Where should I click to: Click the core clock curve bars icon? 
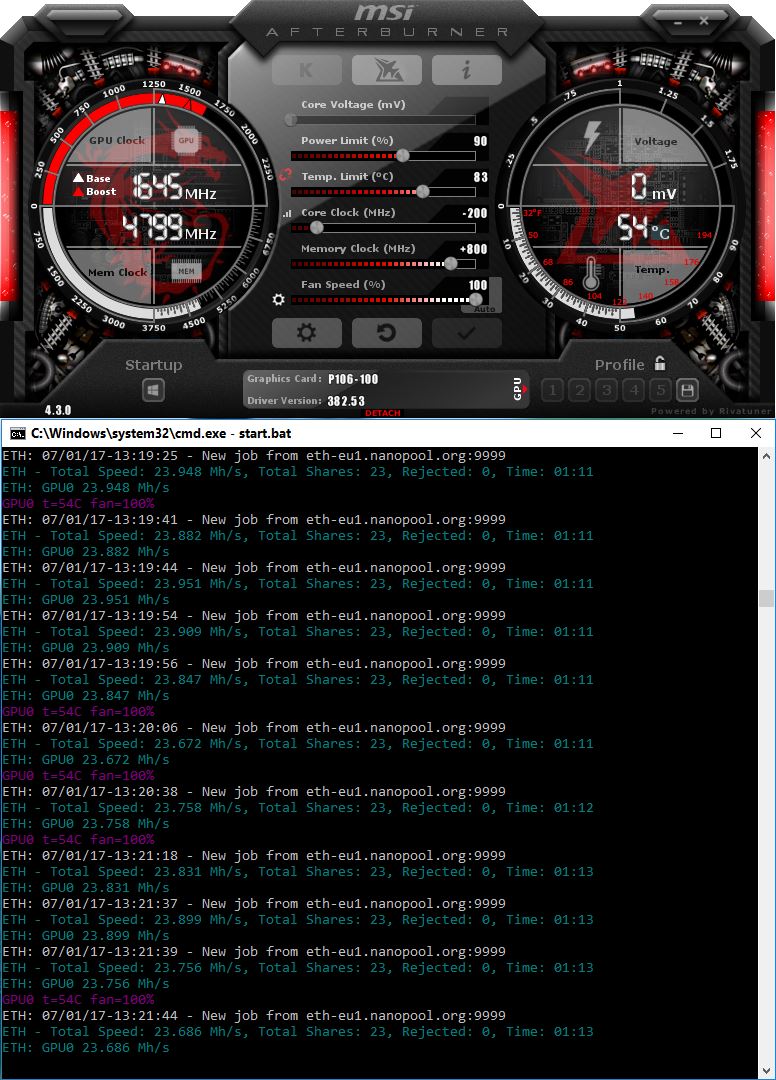(x=286, y=214)
